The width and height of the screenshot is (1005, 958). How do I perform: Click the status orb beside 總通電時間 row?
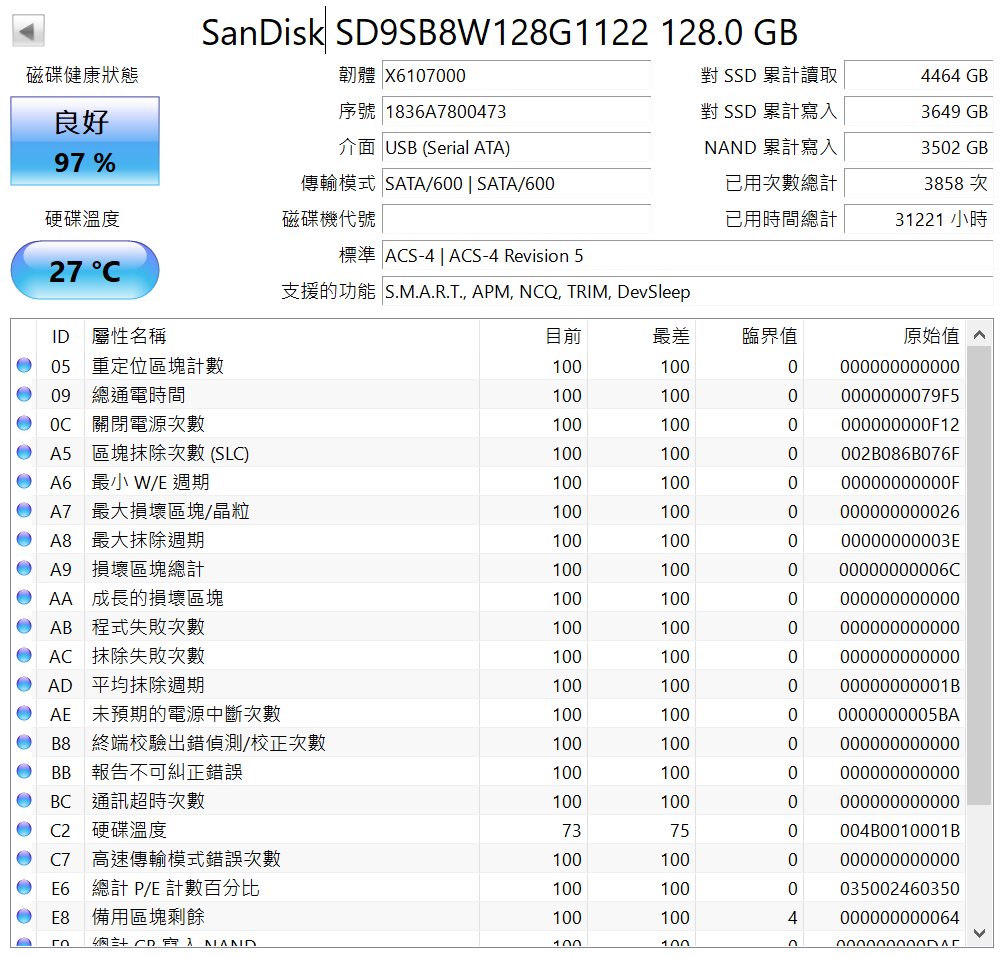(x=24, y=395)
